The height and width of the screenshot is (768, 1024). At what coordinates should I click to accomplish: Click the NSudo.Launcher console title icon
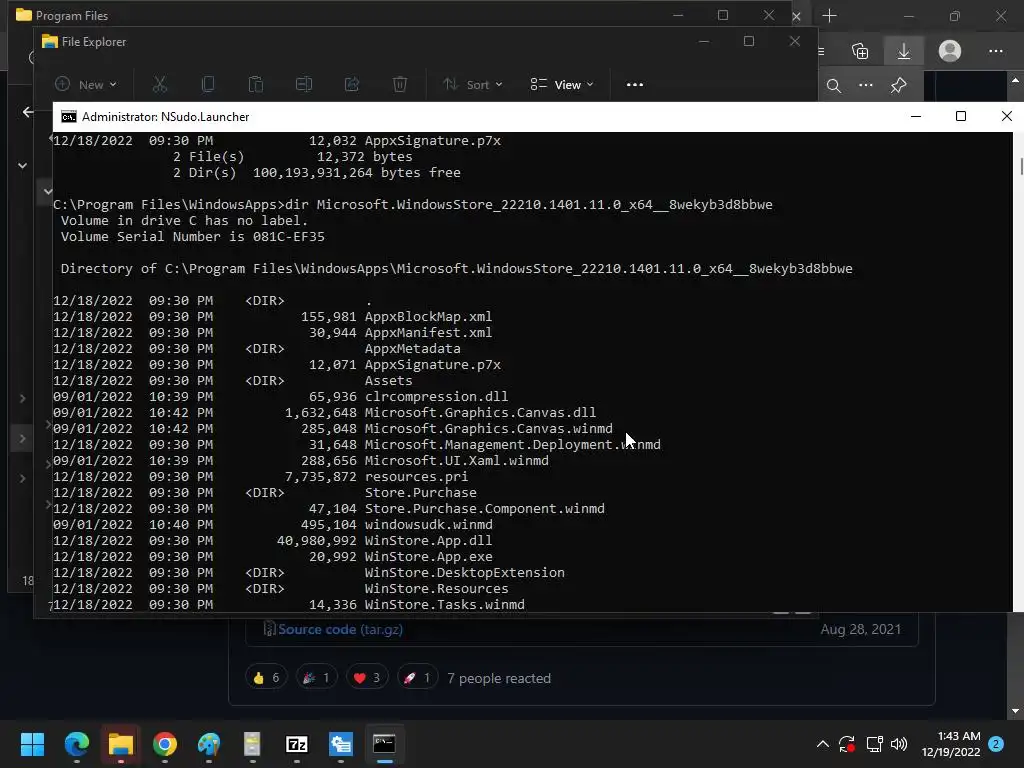69,117
